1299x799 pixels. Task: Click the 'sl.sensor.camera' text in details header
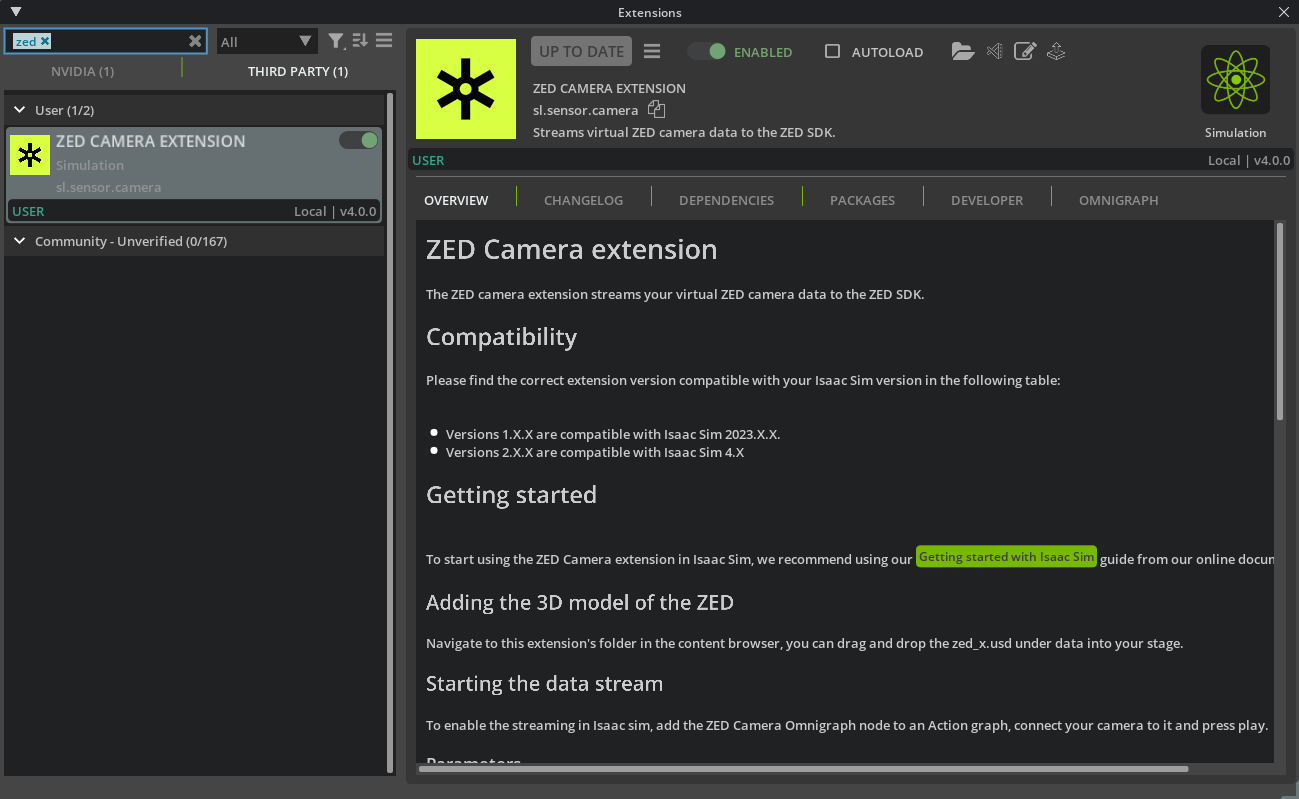coord(586,110)
